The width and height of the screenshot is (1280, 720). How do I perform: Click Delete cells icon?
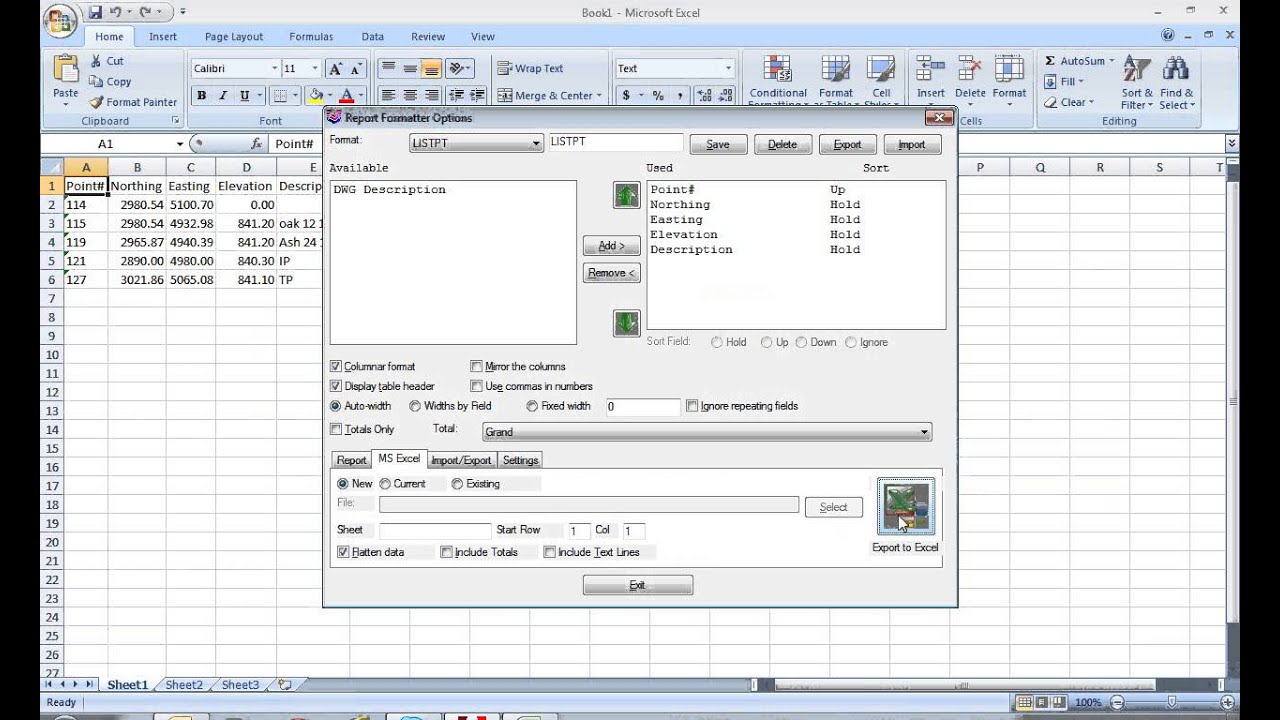tap(970, 69)
